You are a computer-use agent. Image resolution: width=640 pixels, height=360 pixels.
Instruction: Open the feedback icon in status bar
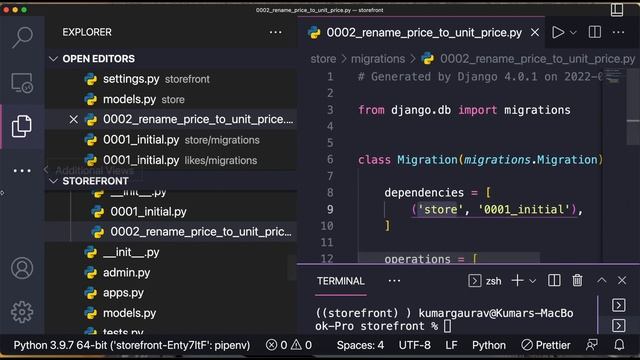[592, 345]
